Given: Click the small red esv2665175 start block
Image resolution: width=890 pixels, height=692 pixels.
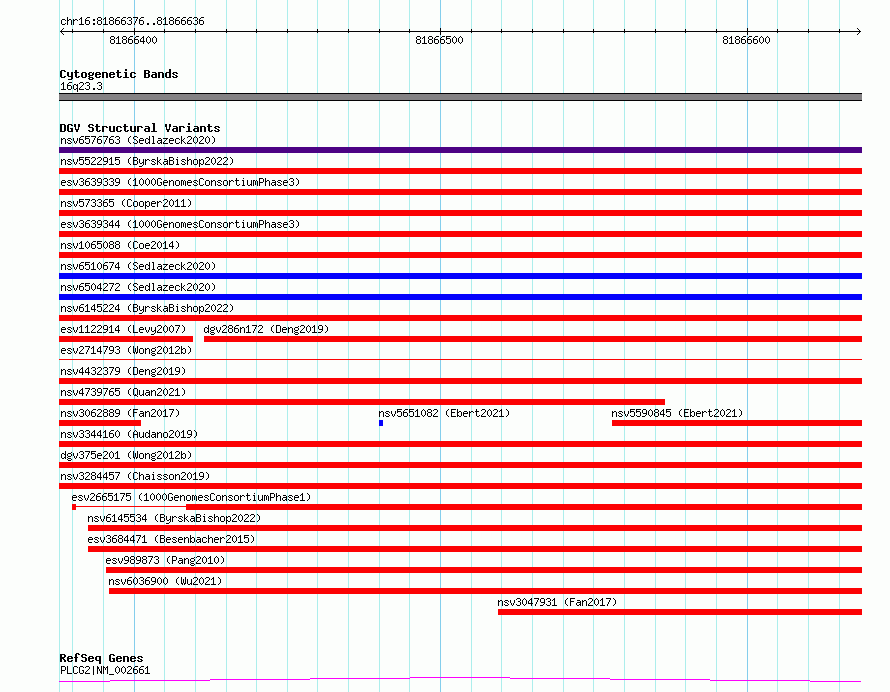Looking at the screenshot, I should (74, 507).
